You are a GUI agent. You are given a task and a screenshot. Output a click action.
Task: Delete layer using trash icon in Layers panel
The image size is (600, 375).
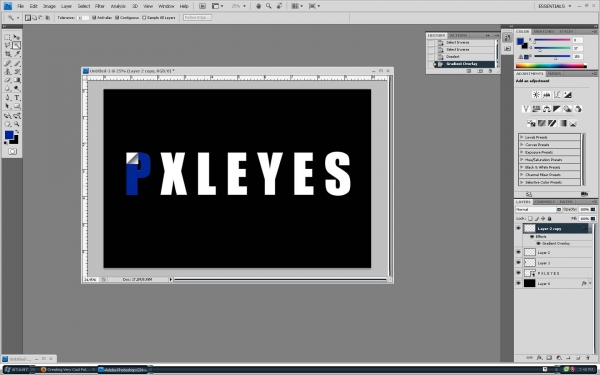click(587, 358)
